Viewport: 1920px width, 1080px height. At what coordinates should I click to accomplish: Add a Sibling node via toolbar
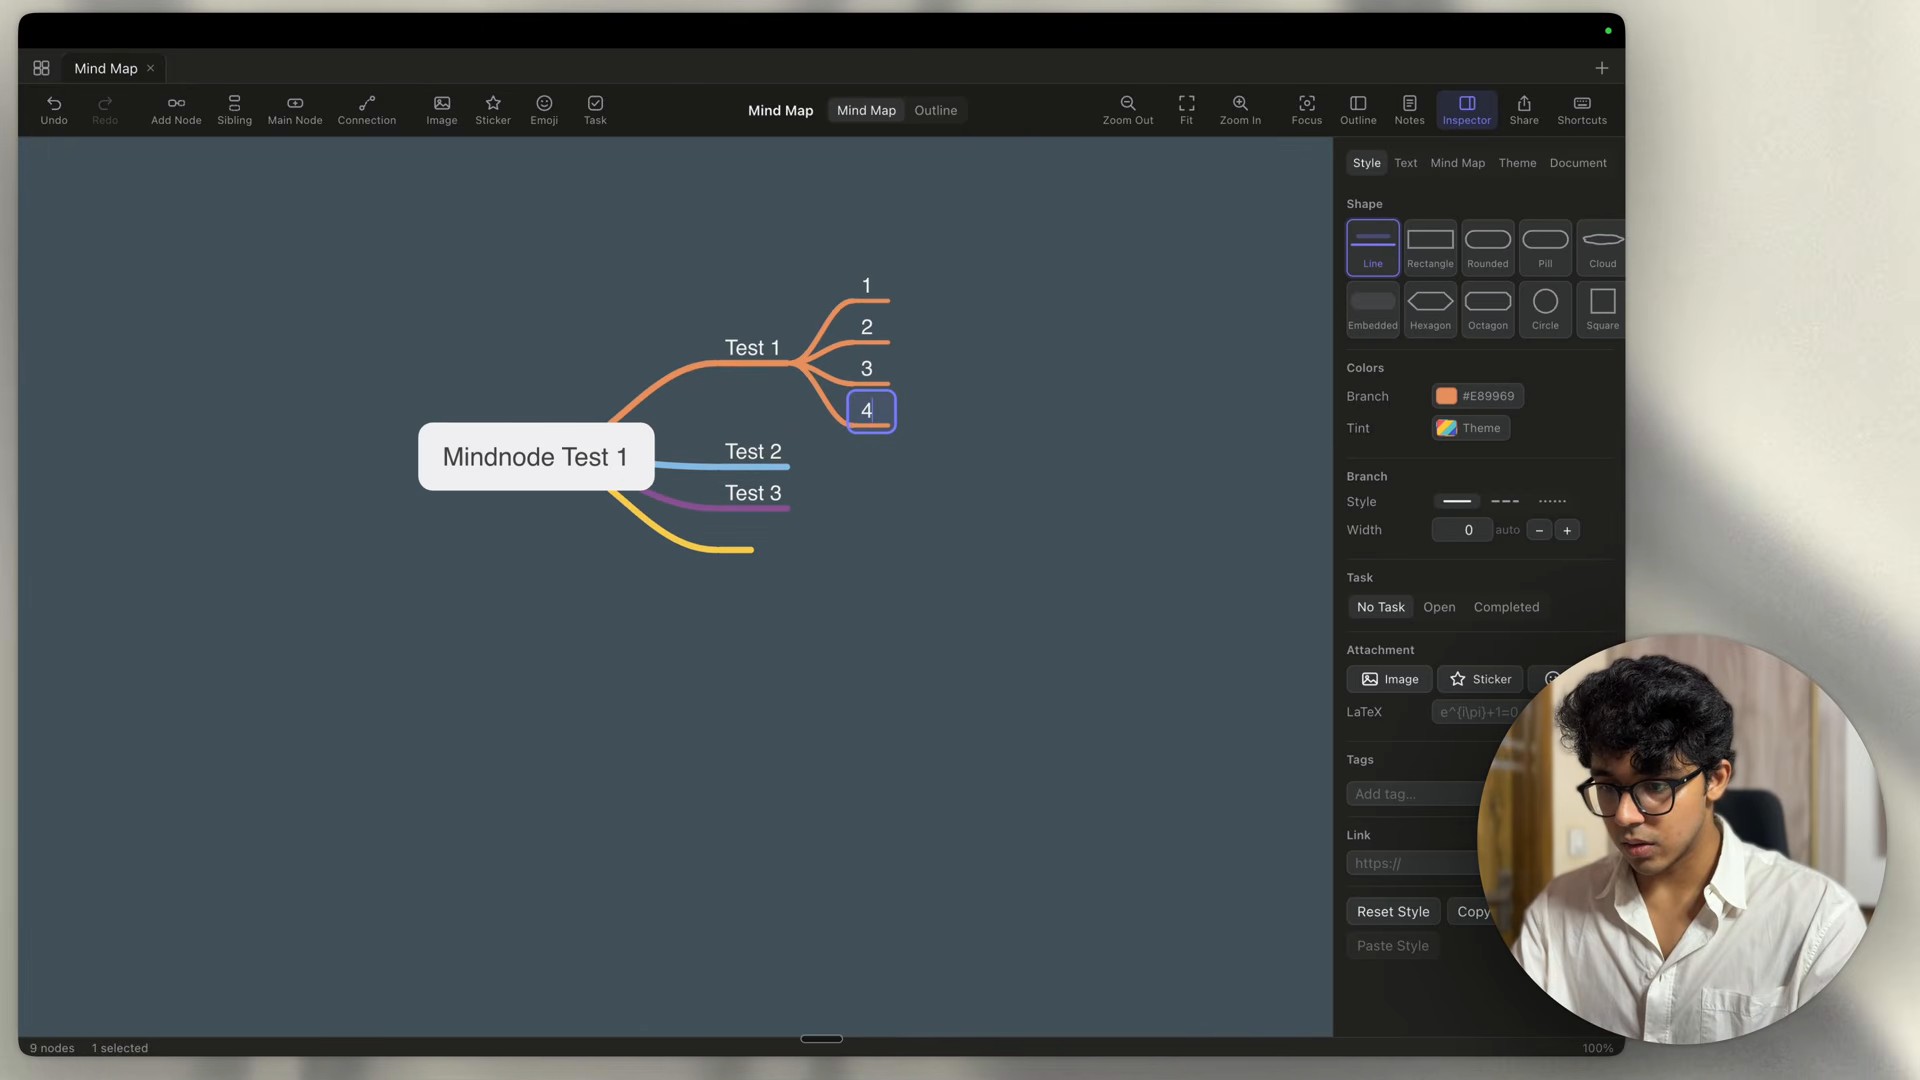point(234,110)
